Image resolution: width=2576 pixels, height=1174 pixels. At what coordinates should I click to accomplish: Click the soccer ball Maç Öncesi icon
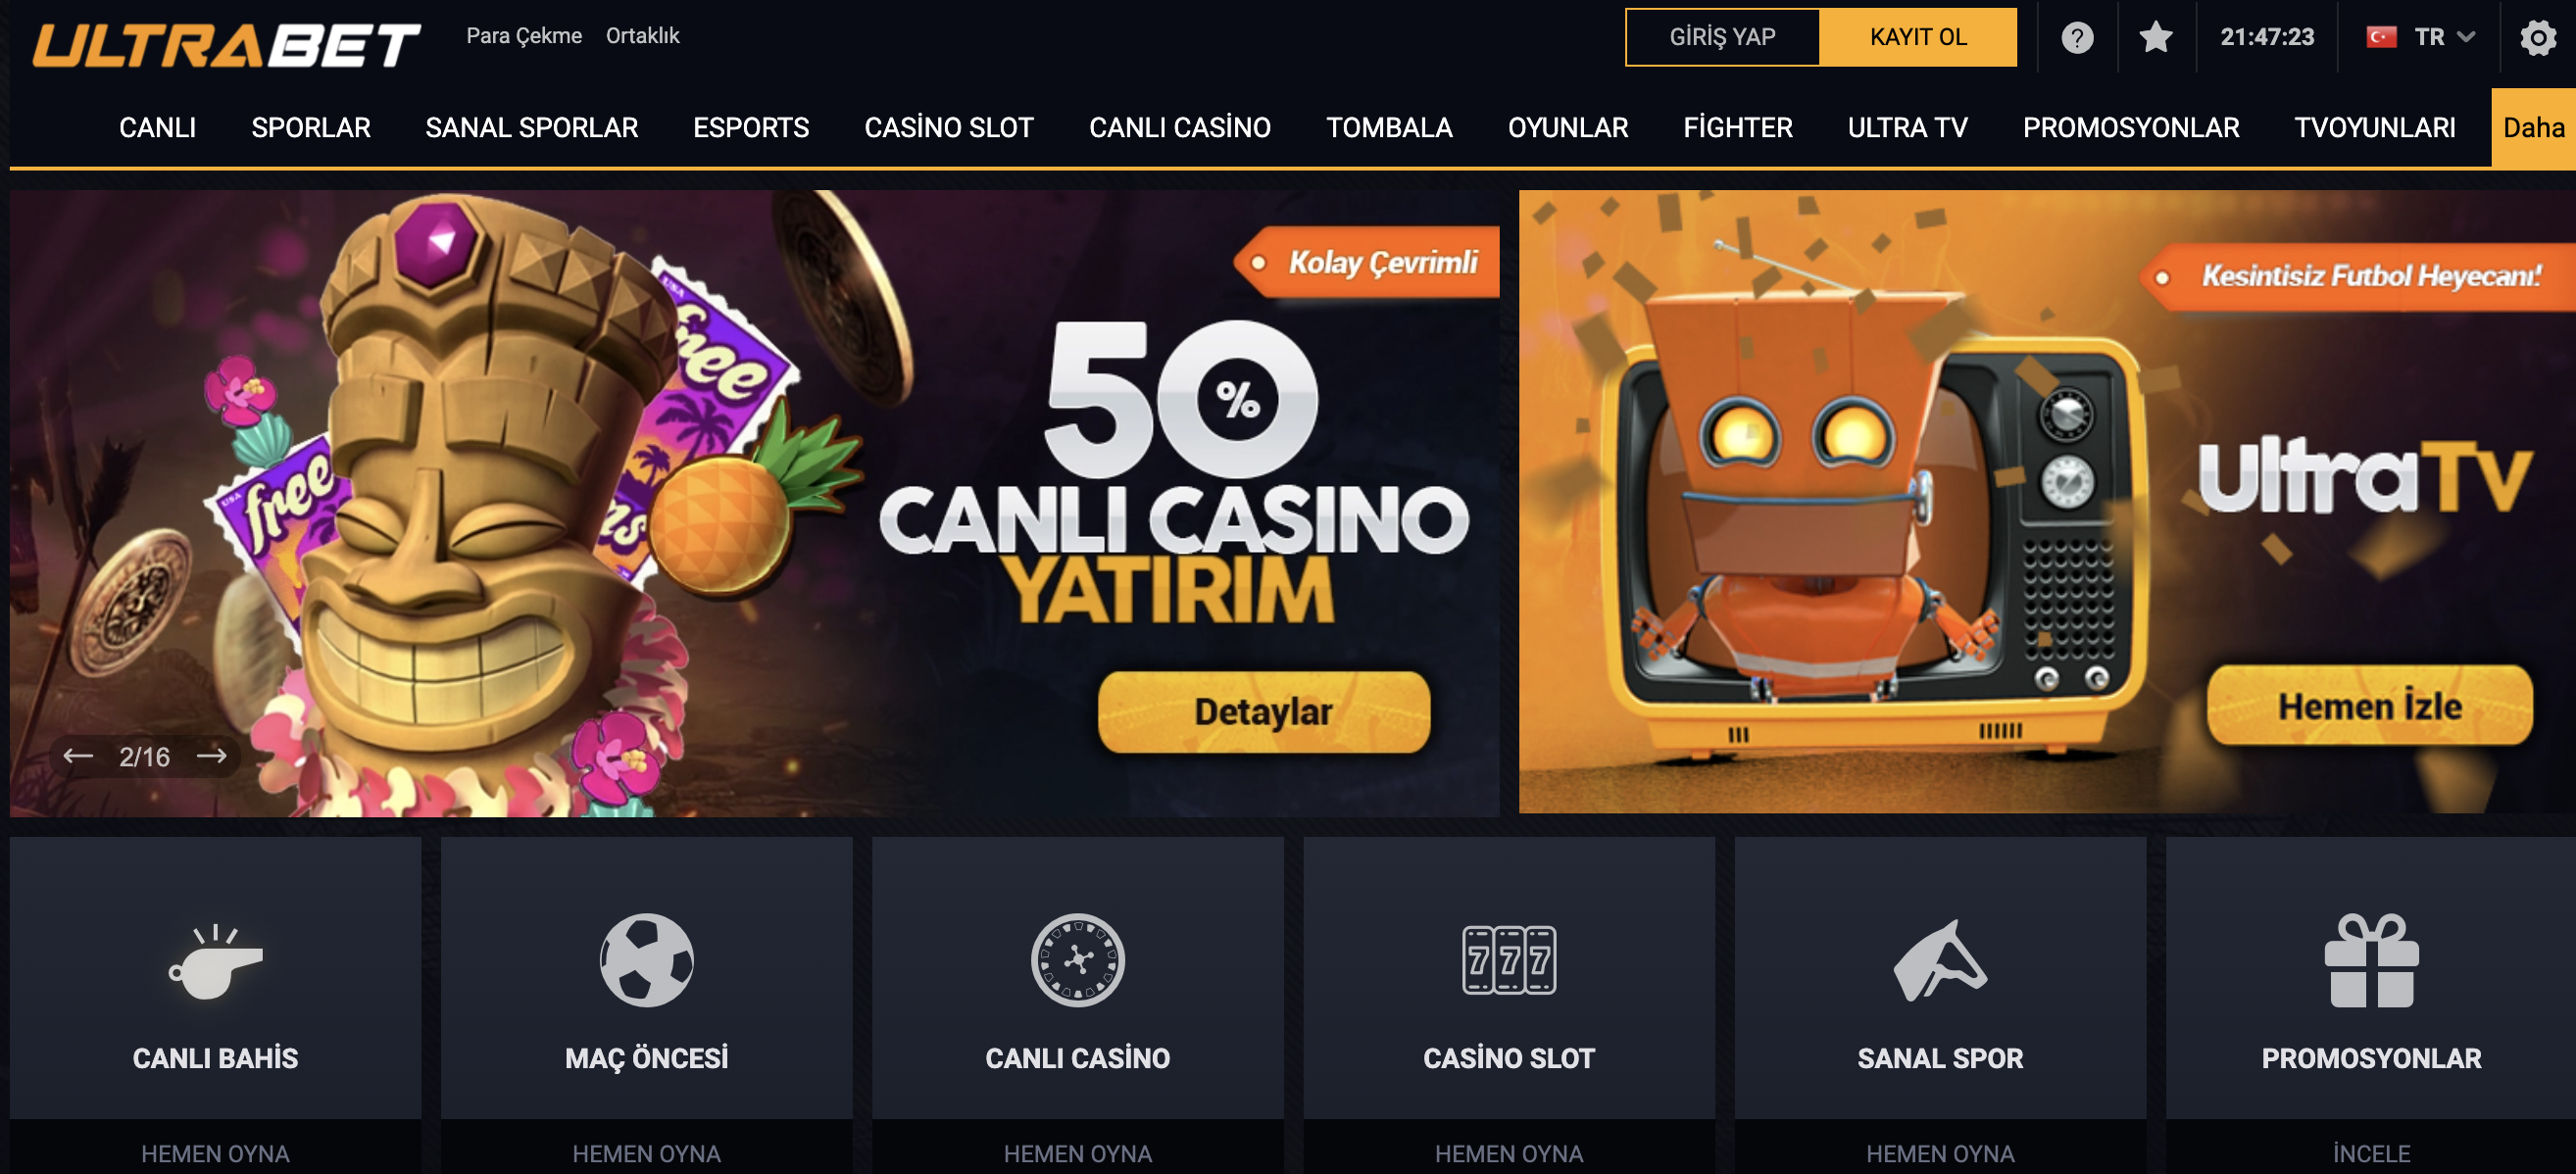[x=646, y=960]
